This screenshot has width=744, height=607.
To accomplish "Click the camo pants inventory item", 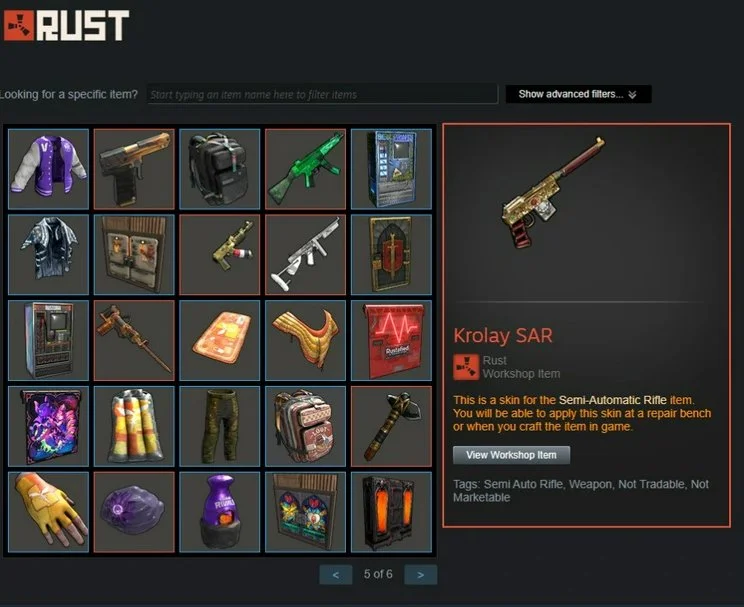I will (220, 426).
